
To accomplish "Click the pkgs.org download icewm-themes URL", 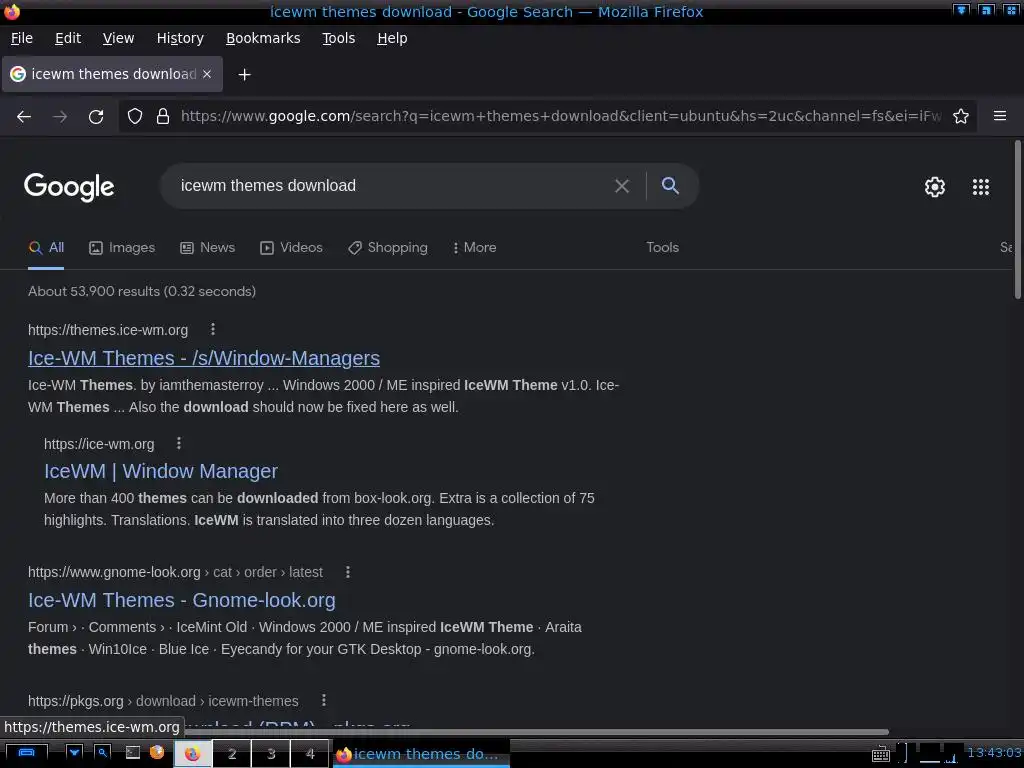I will click(163, 701).
